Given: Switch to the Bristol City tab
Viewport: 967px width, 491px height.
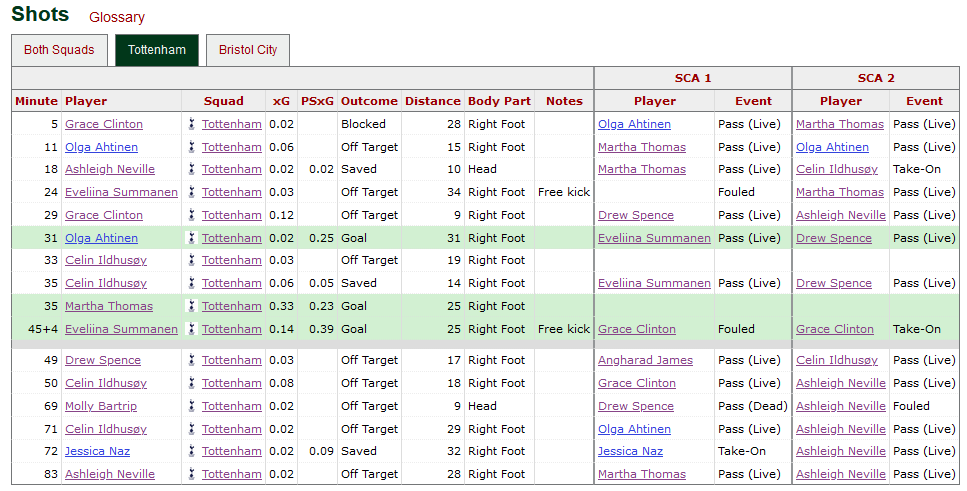Looking at the screenshot, I should point(248,50).
